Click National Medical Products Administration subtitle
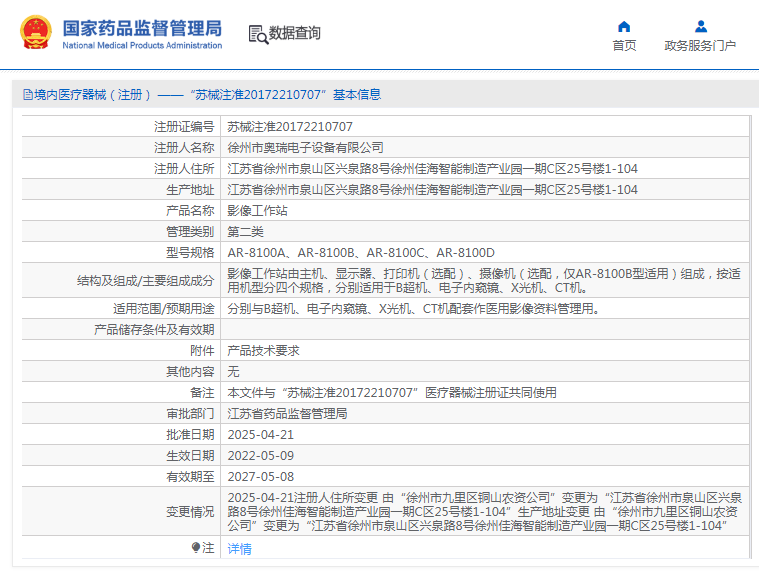Screen dimensions: 759x575 [142, 45]
